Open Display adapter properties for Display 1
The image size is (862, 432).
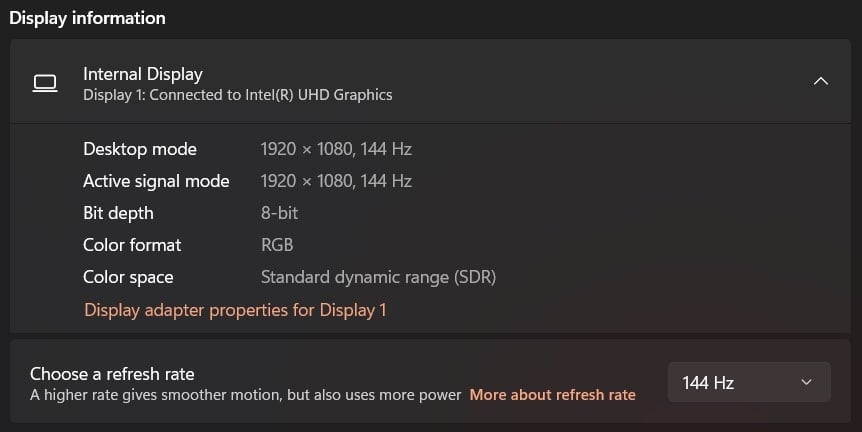(x=235, y=310)
